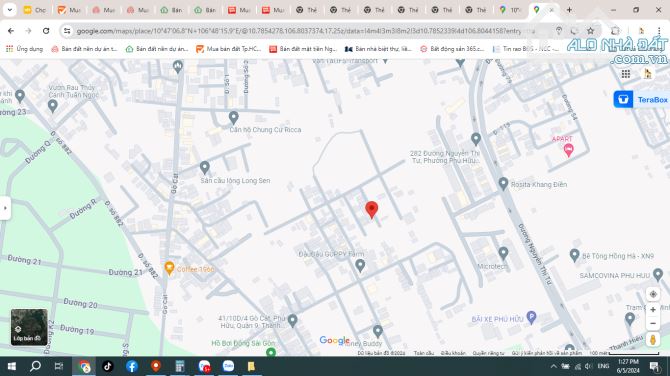This screenshot has height=376, width=670.
Task: Zoom out with the minus button
Action: pyautogui.click(x=652, y=323)
